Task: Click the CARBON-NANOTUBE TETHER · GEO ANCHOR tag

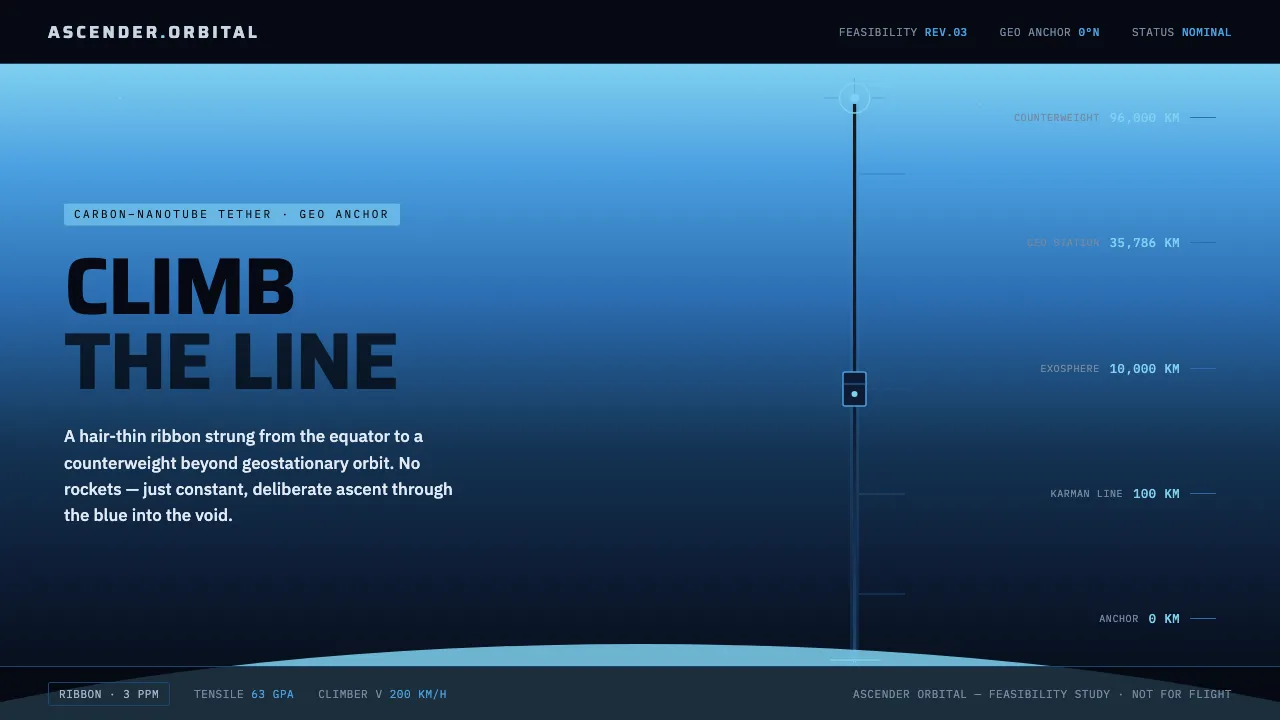Action: tap(232, 215)
